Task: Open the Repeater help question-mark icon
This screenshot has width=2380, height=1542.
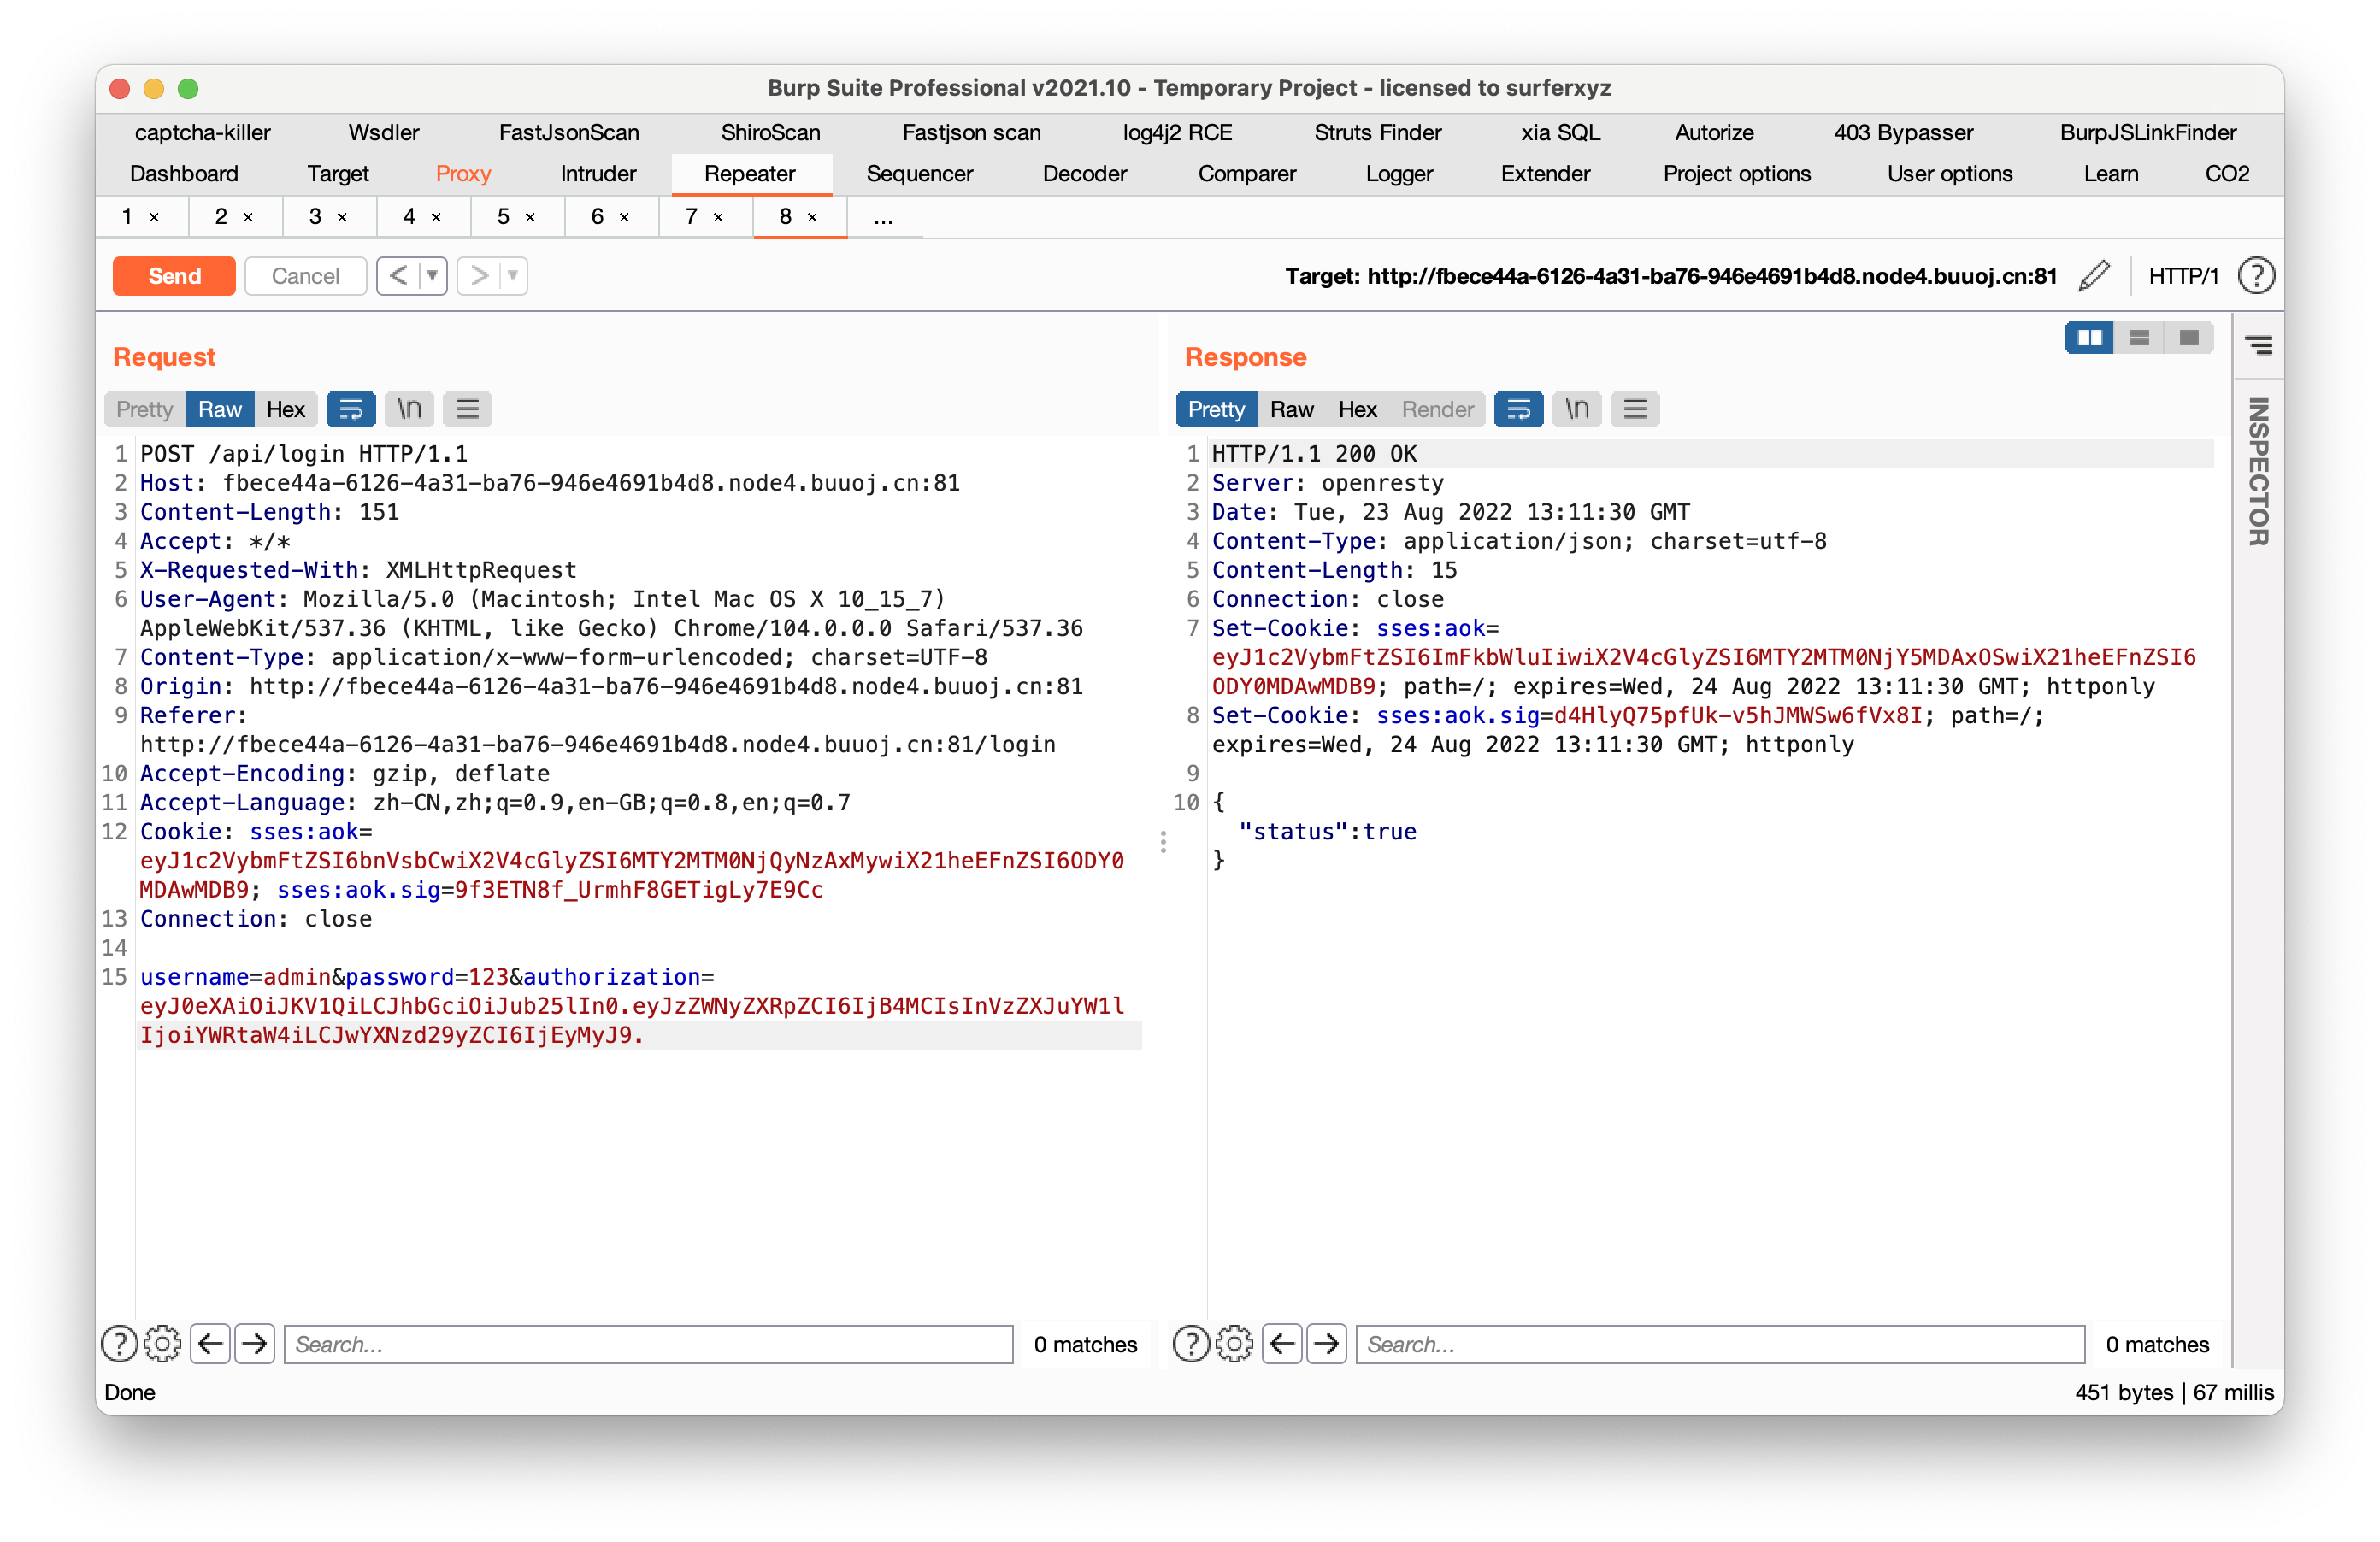Action: pos(2256,276)
